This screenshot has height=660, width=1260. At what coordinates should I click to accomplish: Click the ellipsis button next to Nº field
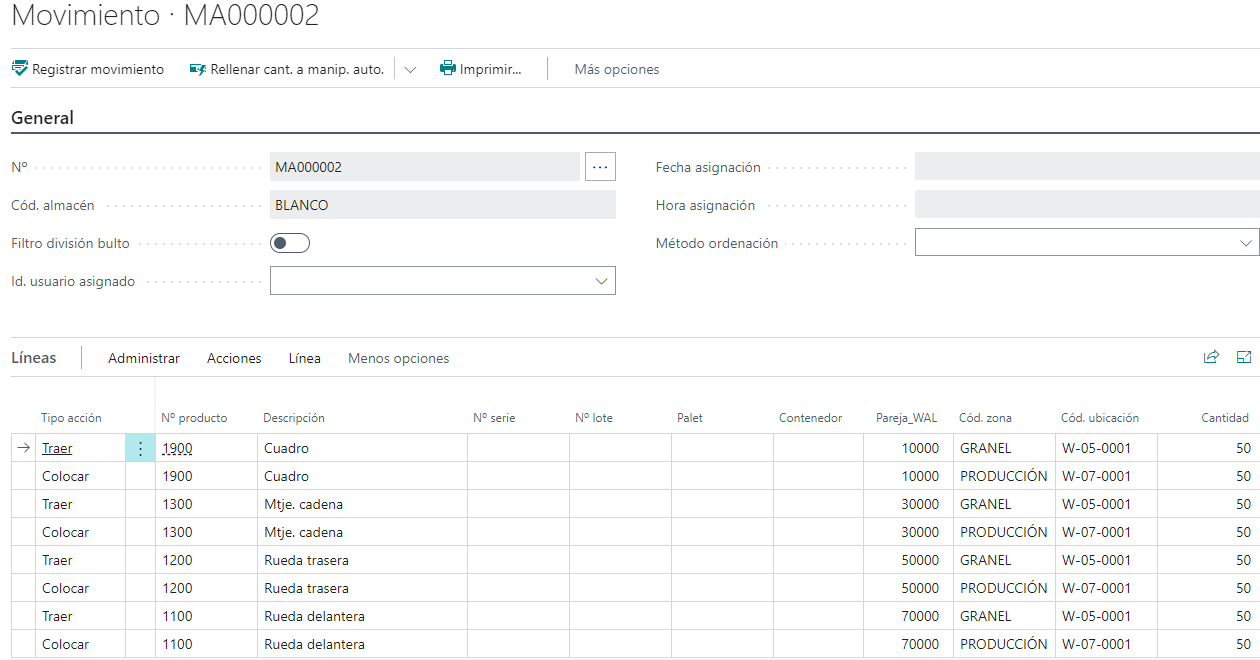[x=600, y=167]
